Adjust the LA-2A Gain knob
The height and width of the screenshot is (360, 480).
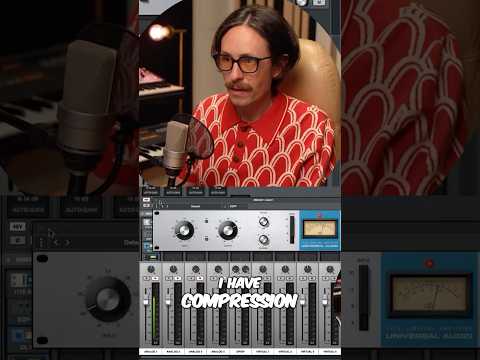(x=184, y=230)
